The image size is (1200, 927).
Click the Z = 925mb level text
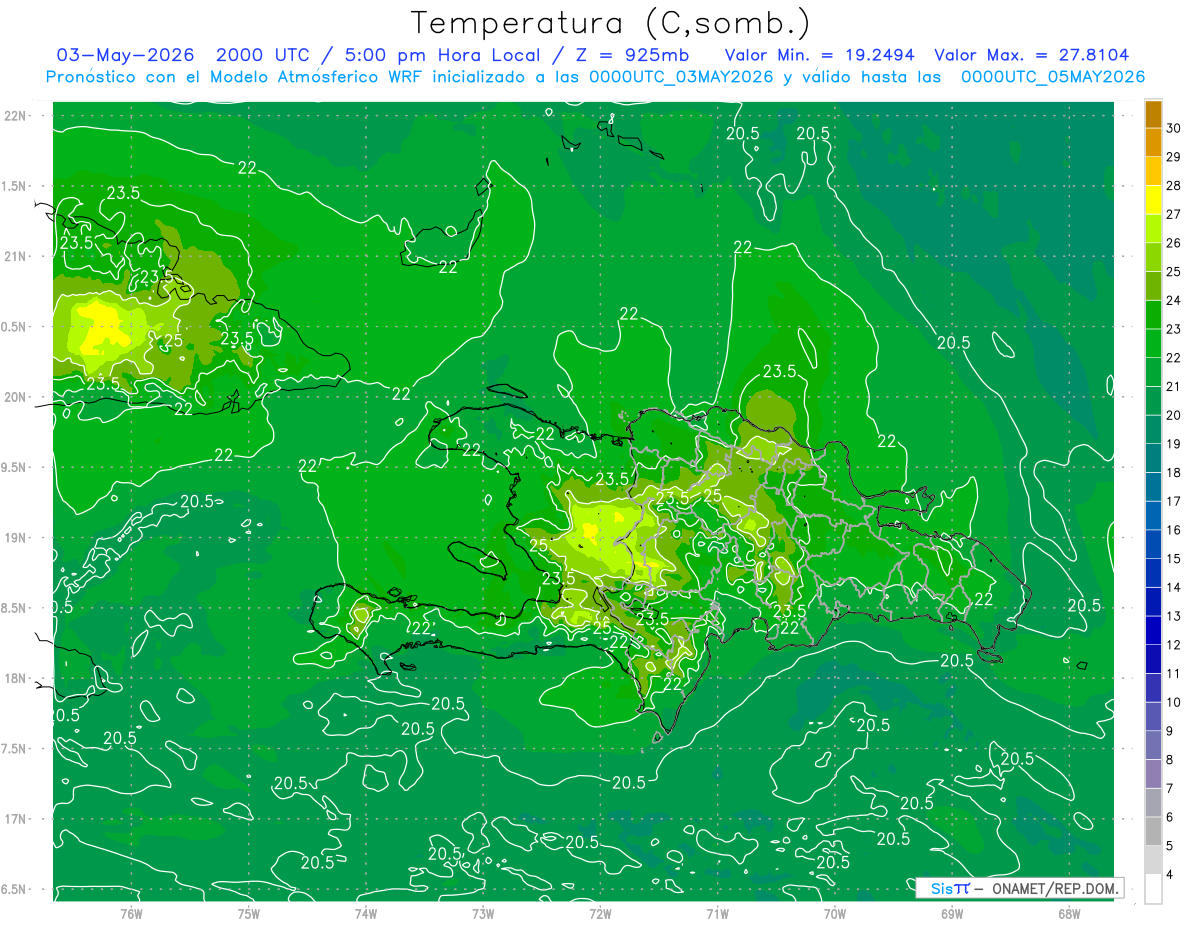click(623, 55)
